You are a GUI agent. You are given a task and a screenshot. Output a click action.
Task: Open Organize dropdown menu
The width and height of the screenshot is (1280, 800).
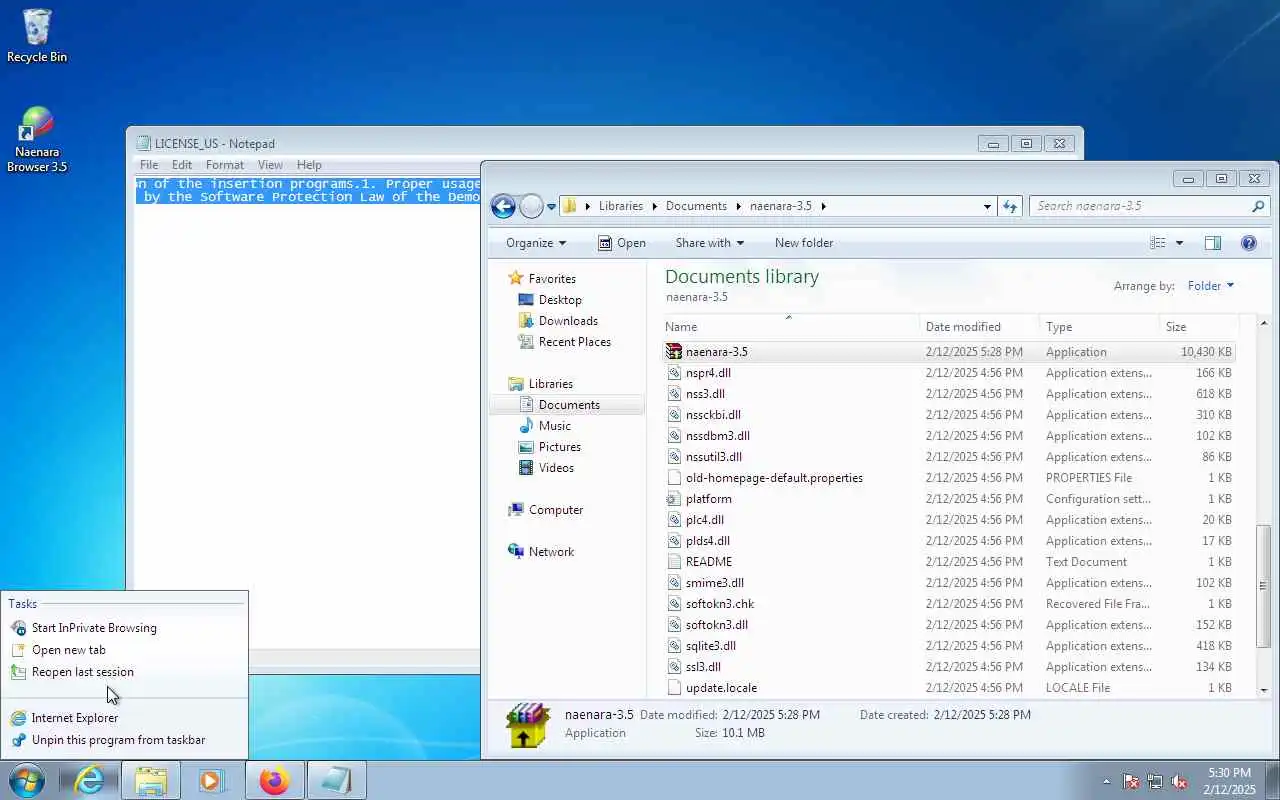536,243
